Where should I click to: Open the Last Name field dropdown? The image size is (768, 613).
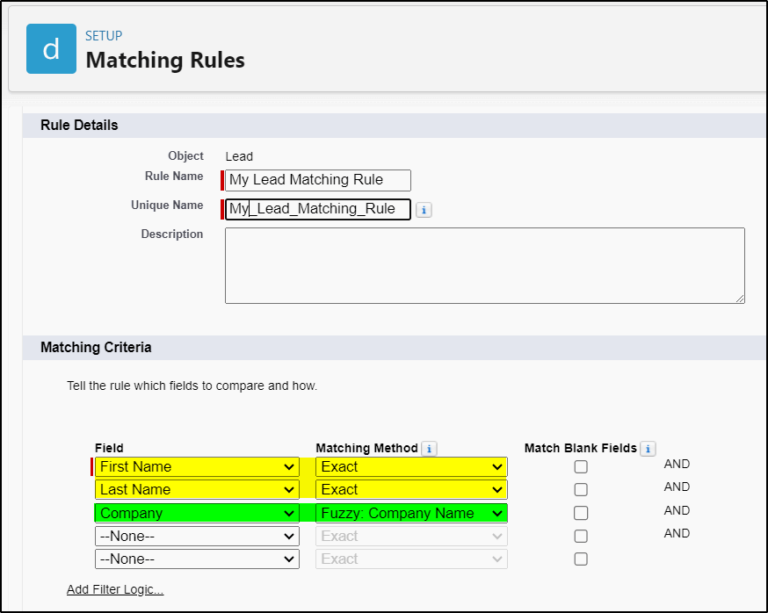pyautogui.click(x=197, y=490)
